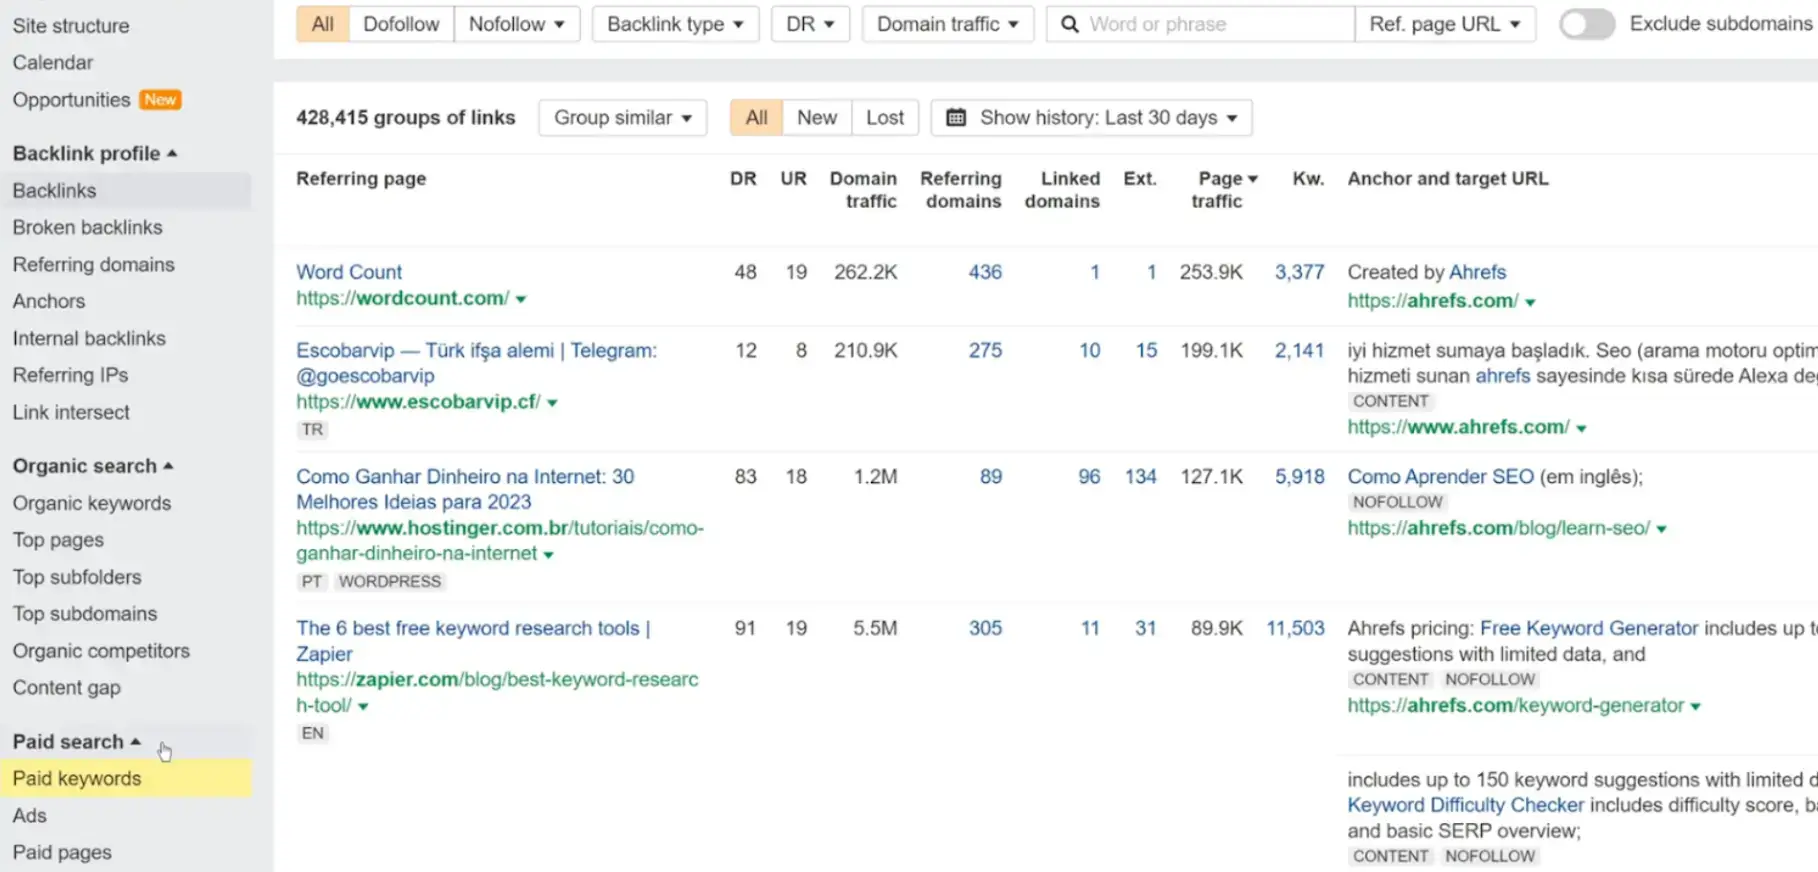
Task: Expand ahrefs.com/keyword-generator target arrow
Action: click(x=1695, y=707)
